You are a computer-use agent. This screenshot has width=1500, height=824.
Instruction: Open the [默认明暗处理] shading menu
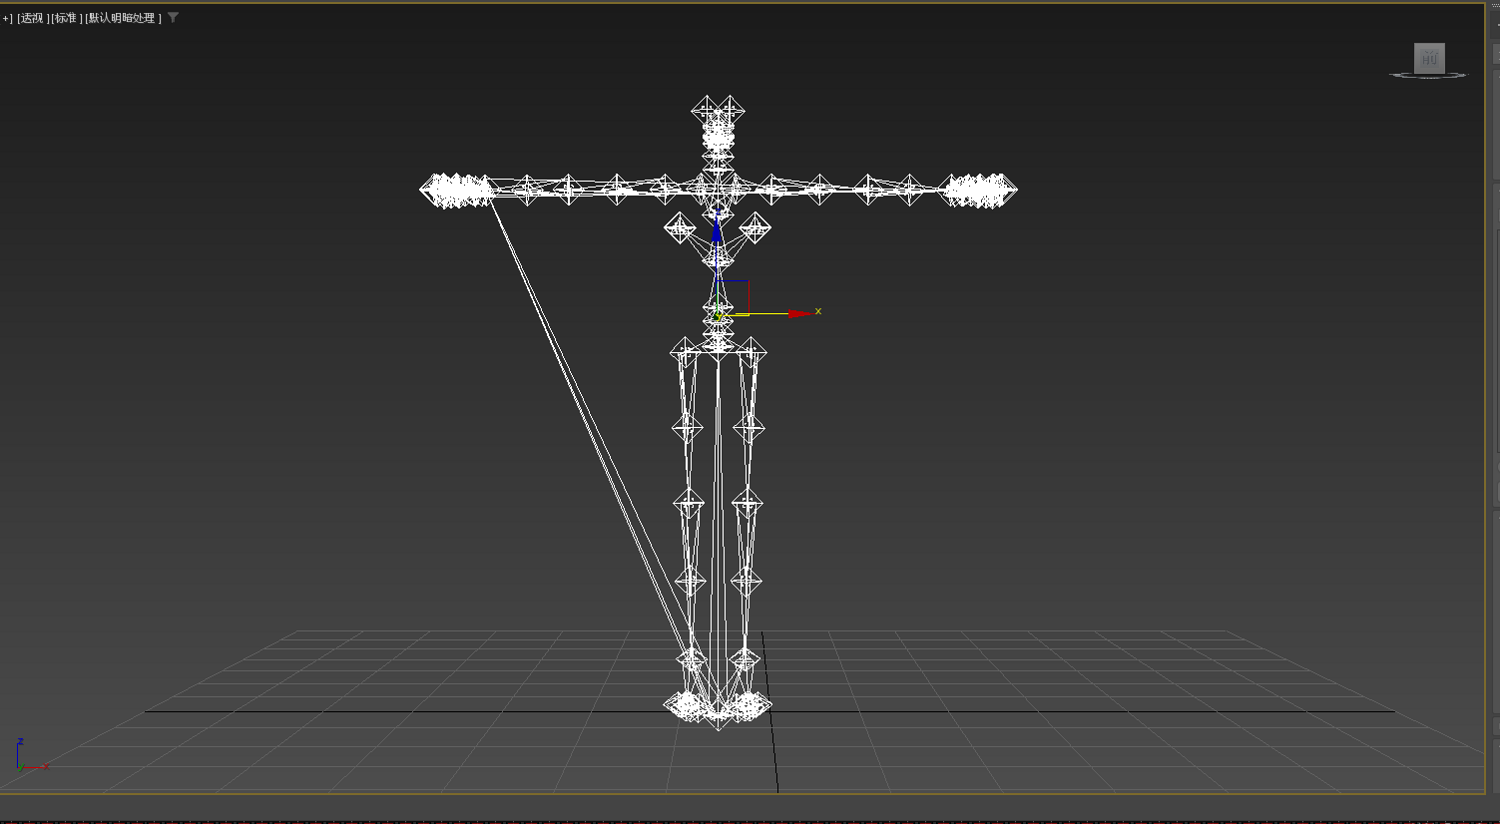[x=123, y=18]
